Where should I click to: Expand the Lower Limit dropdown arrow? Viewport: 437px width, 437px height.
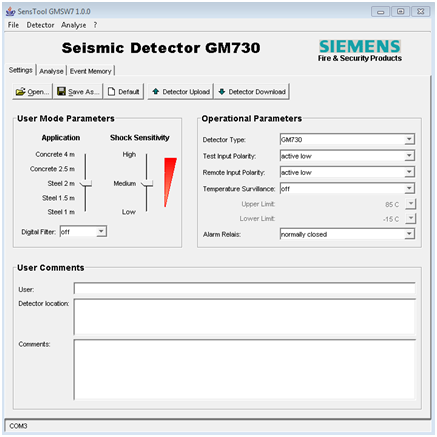click(x=411, y=218)
